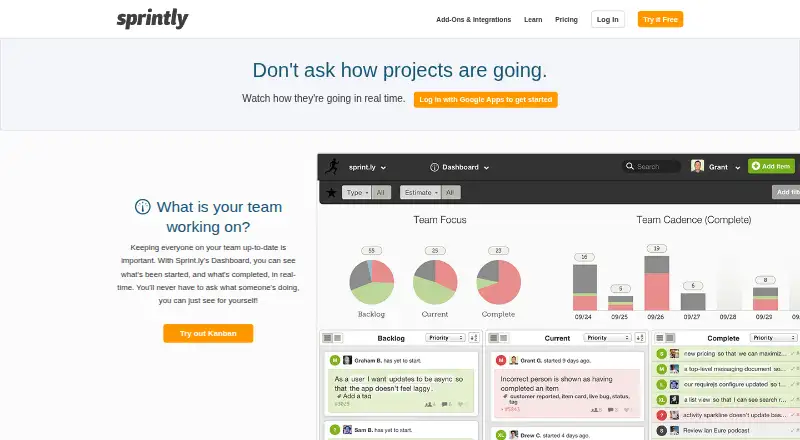This screenshot has width=800, height=440.
Task: Click the green Add Item button
Action: click(x=771, y=166)
